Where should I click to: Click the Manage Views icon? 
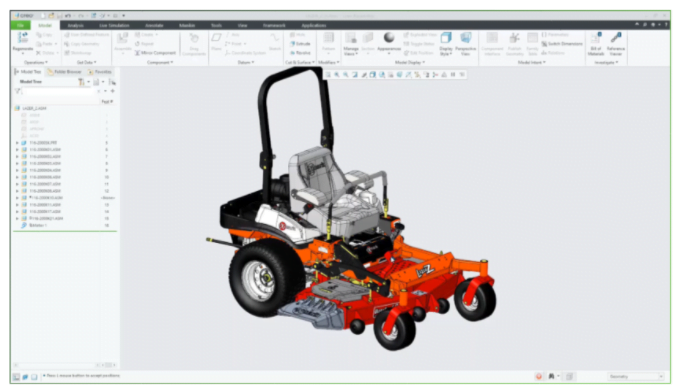[351, 38]
